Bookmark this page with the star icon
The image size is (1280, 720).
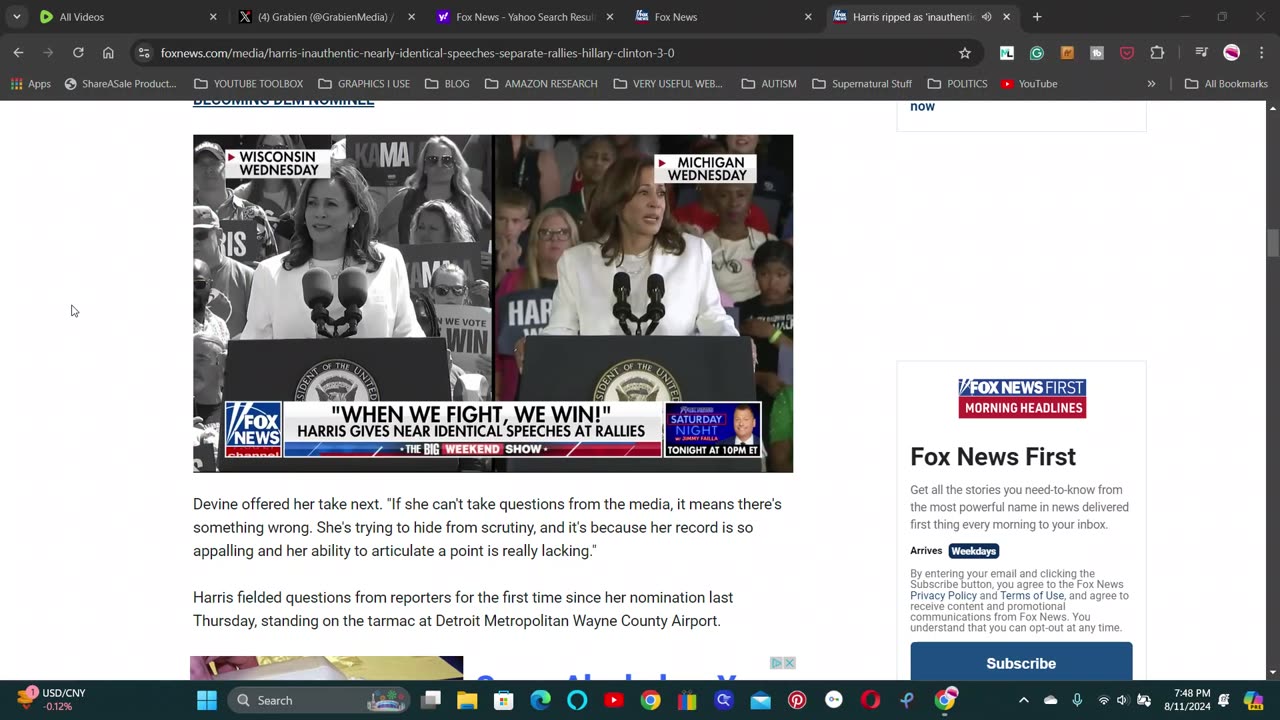tap(965, 53)
